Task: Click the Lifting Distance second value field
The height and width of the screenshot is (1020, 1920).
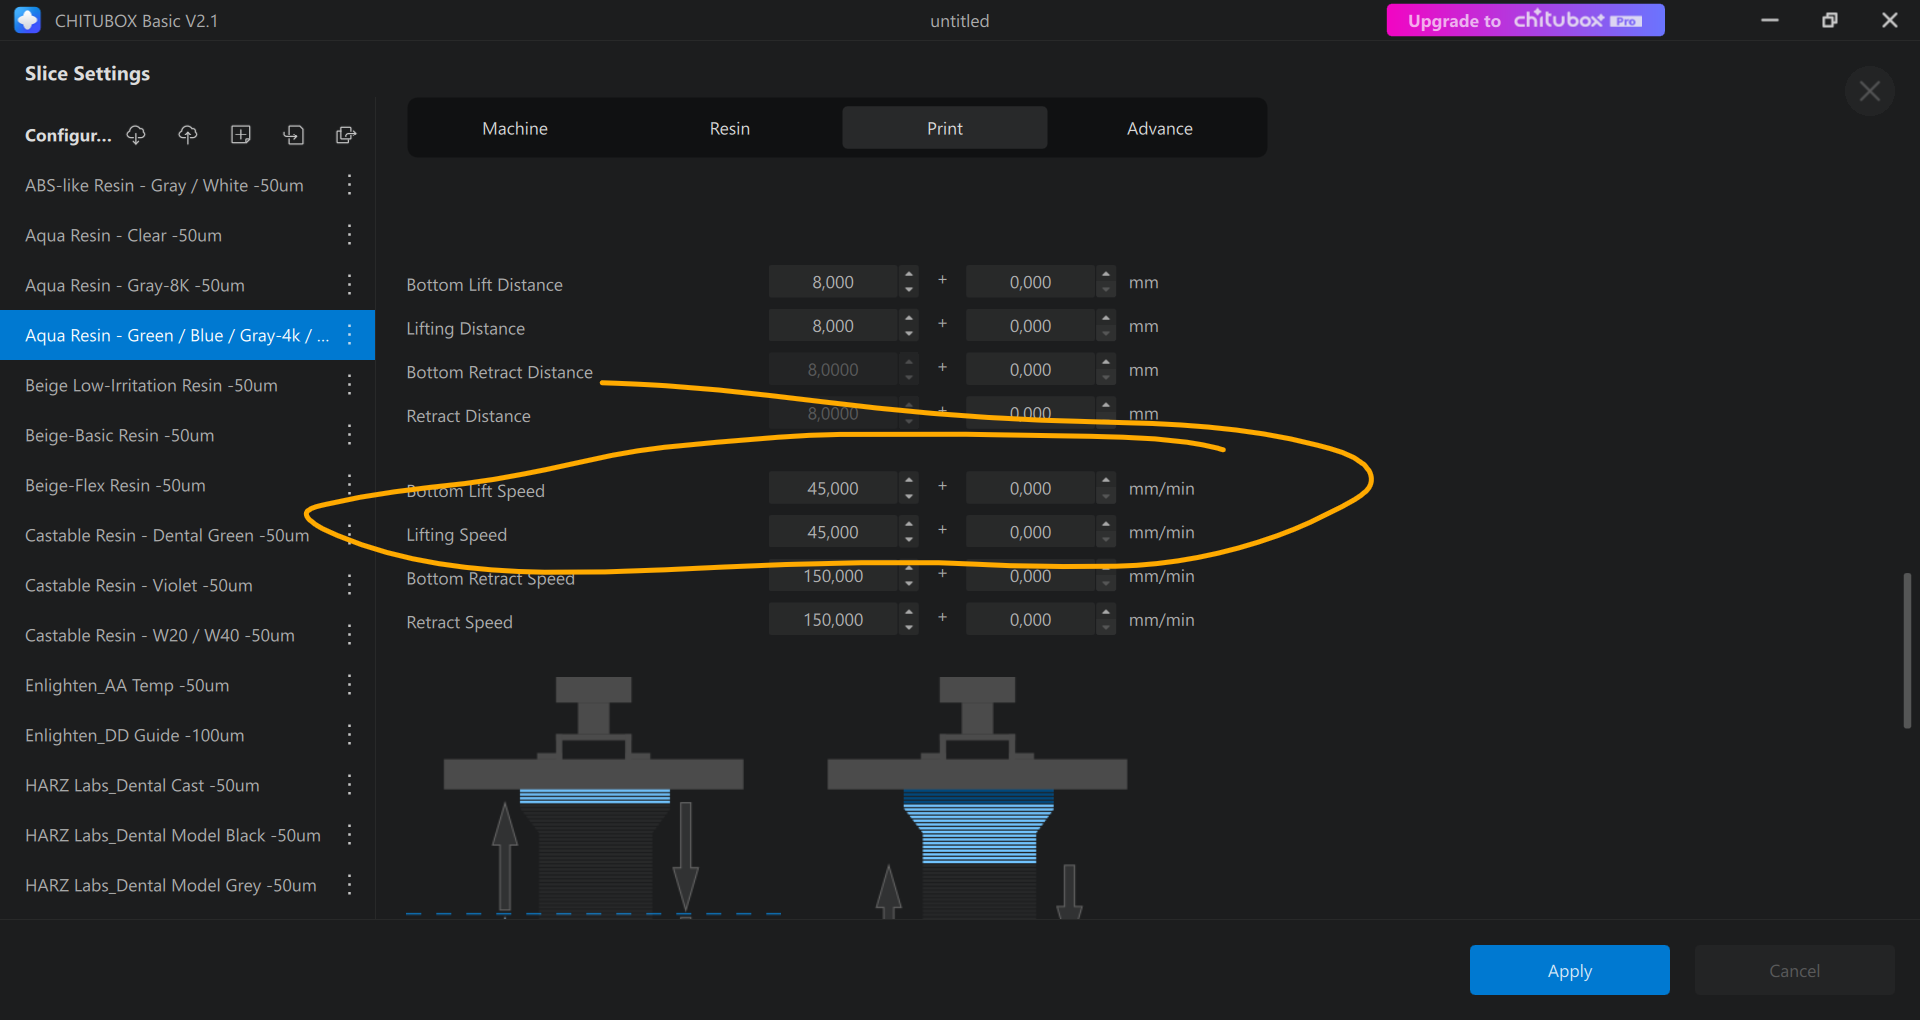Action: point(1030,326)
